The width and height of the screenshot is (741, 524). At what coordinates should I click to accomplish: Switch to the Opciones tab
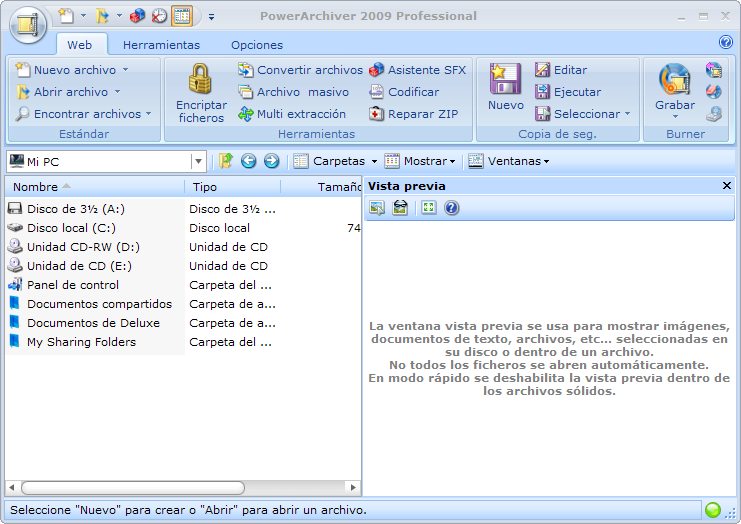[x=256, y=45]
